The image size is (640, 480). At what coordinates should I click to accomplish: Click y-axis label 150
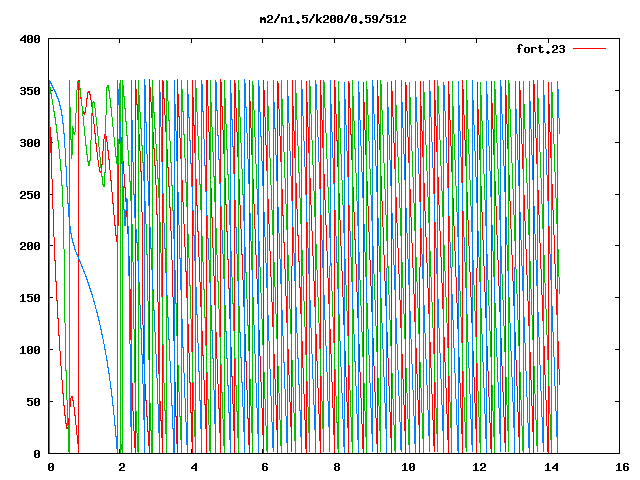coord(30,298)
